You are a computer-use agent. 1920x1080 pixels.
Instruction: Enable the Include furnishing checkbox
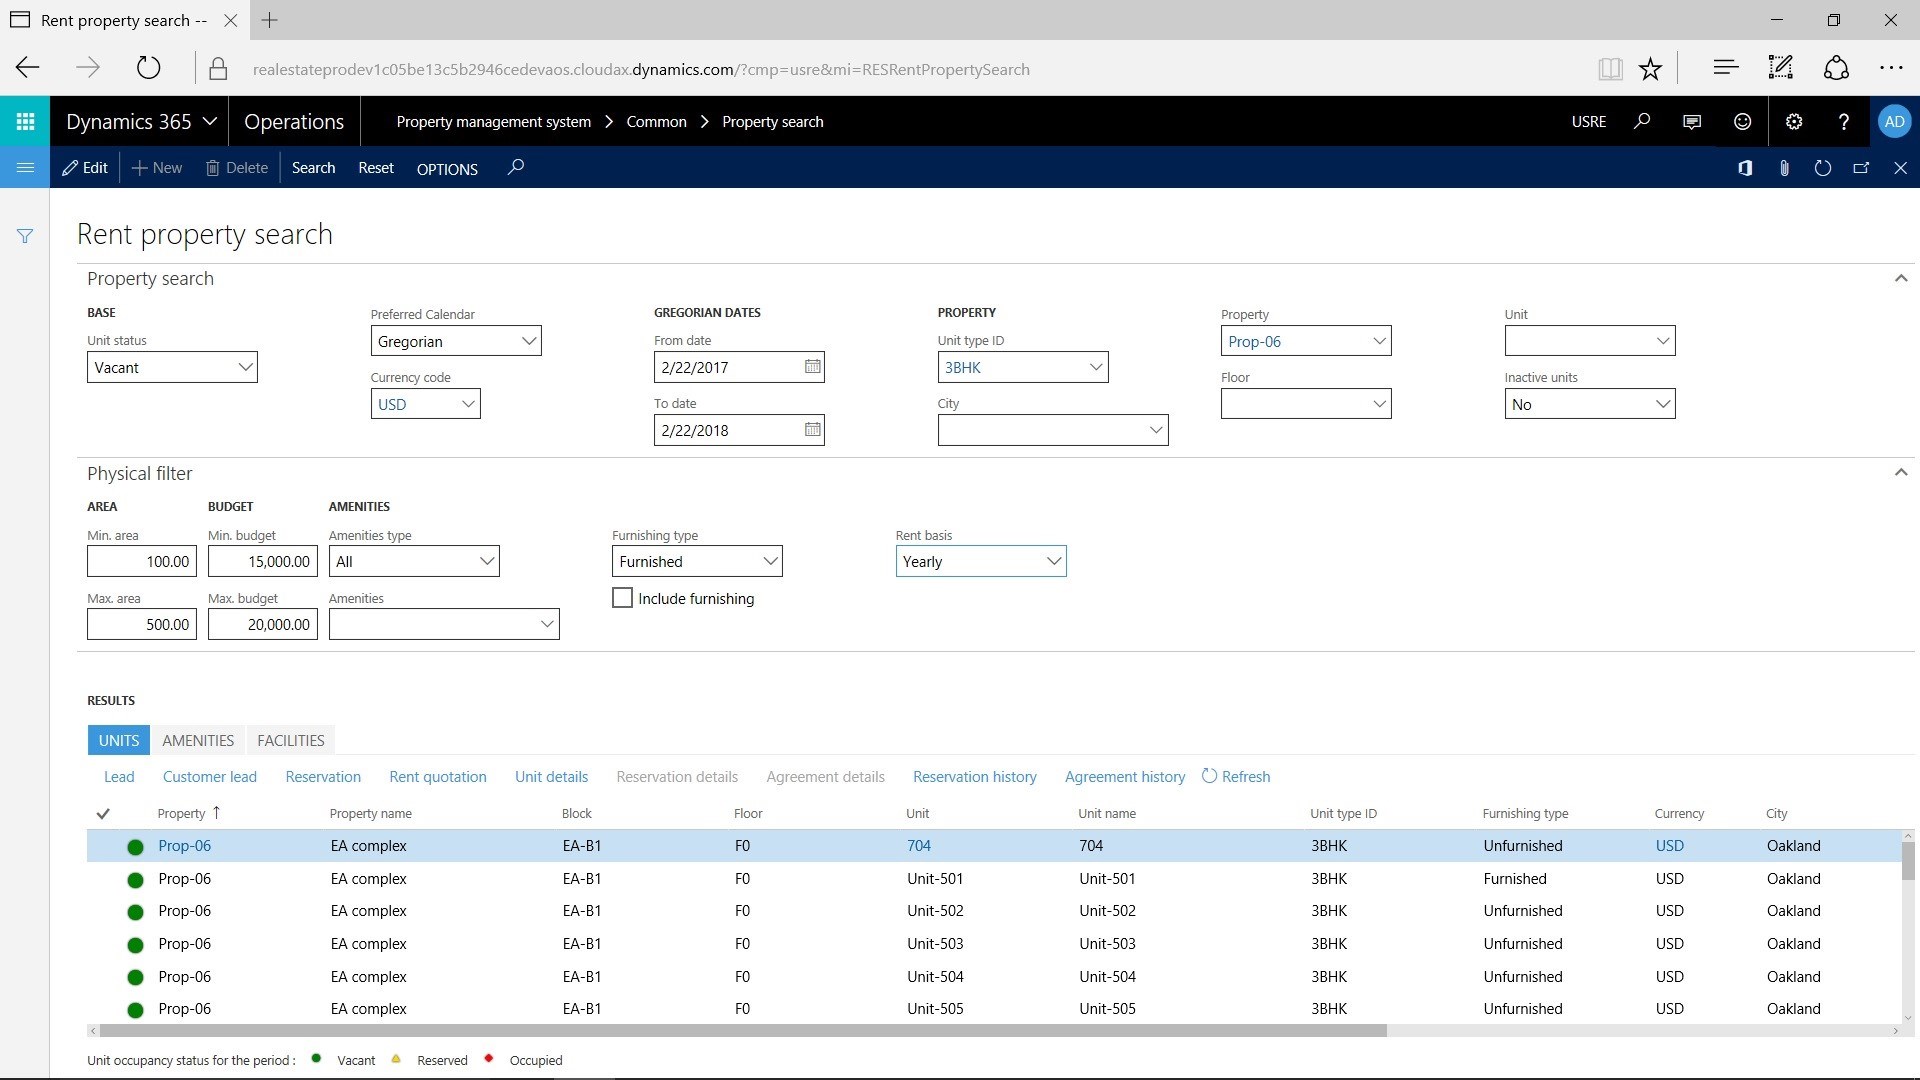click(x=622, y=598)
